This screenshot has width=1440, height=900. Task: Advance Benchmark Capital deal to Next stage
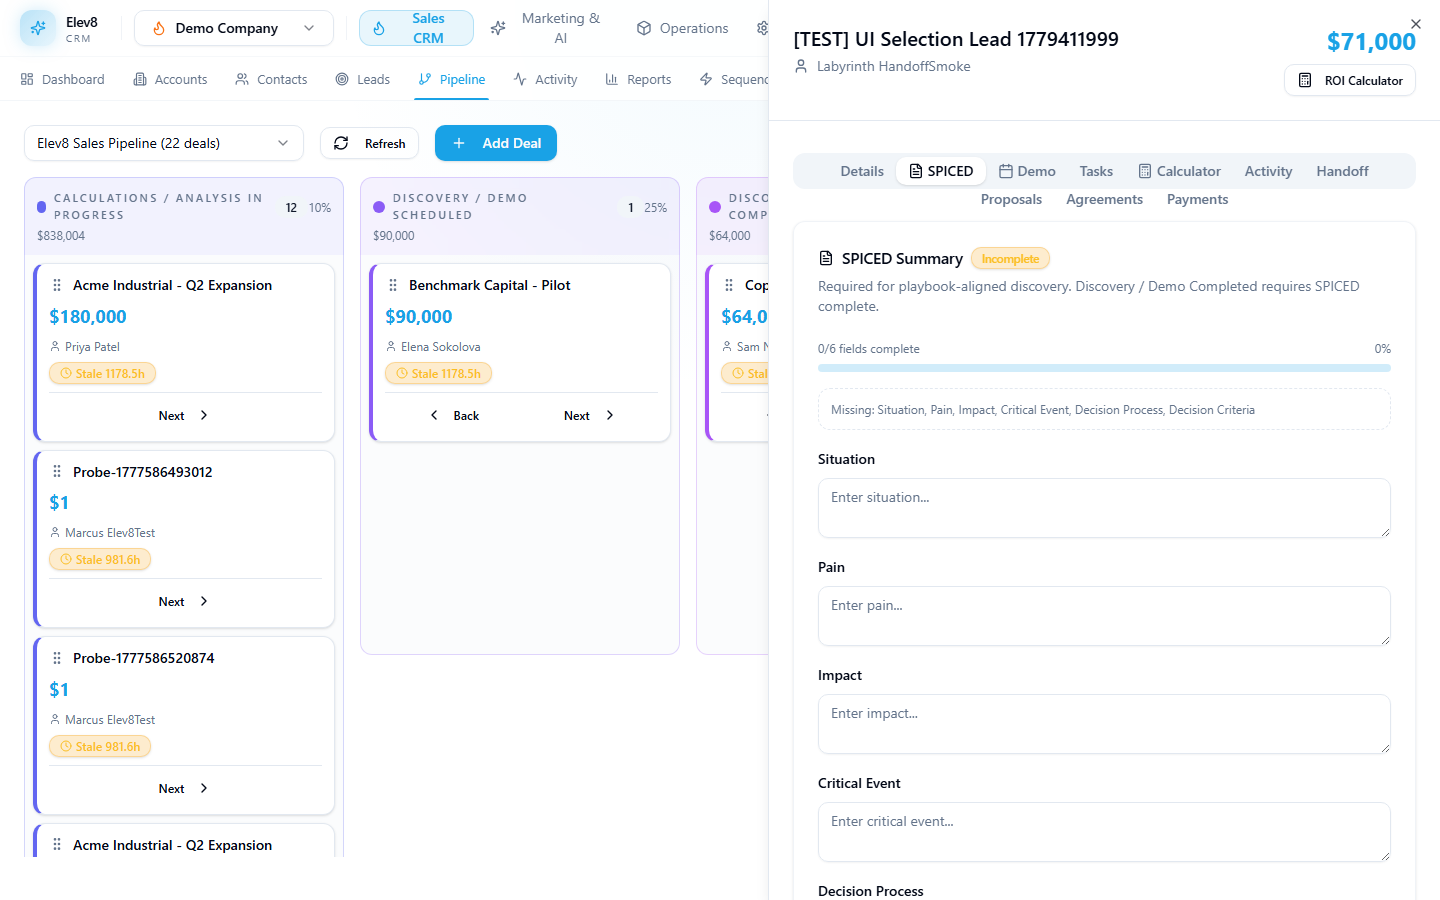589,415
